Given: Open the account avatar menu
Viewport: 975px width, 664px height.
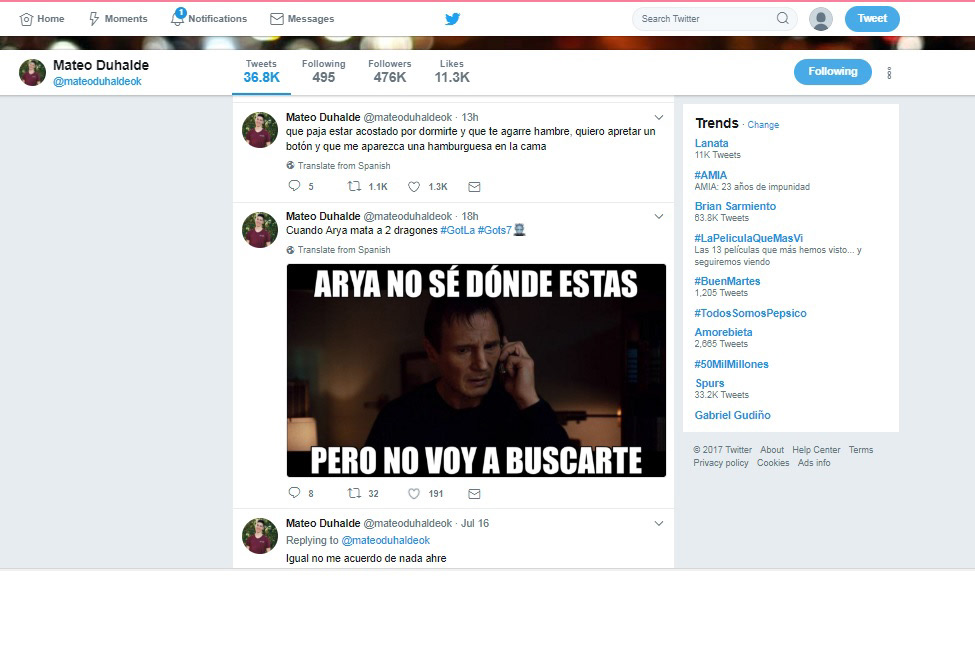Looking at the screenshot, I should click(820, 19).
